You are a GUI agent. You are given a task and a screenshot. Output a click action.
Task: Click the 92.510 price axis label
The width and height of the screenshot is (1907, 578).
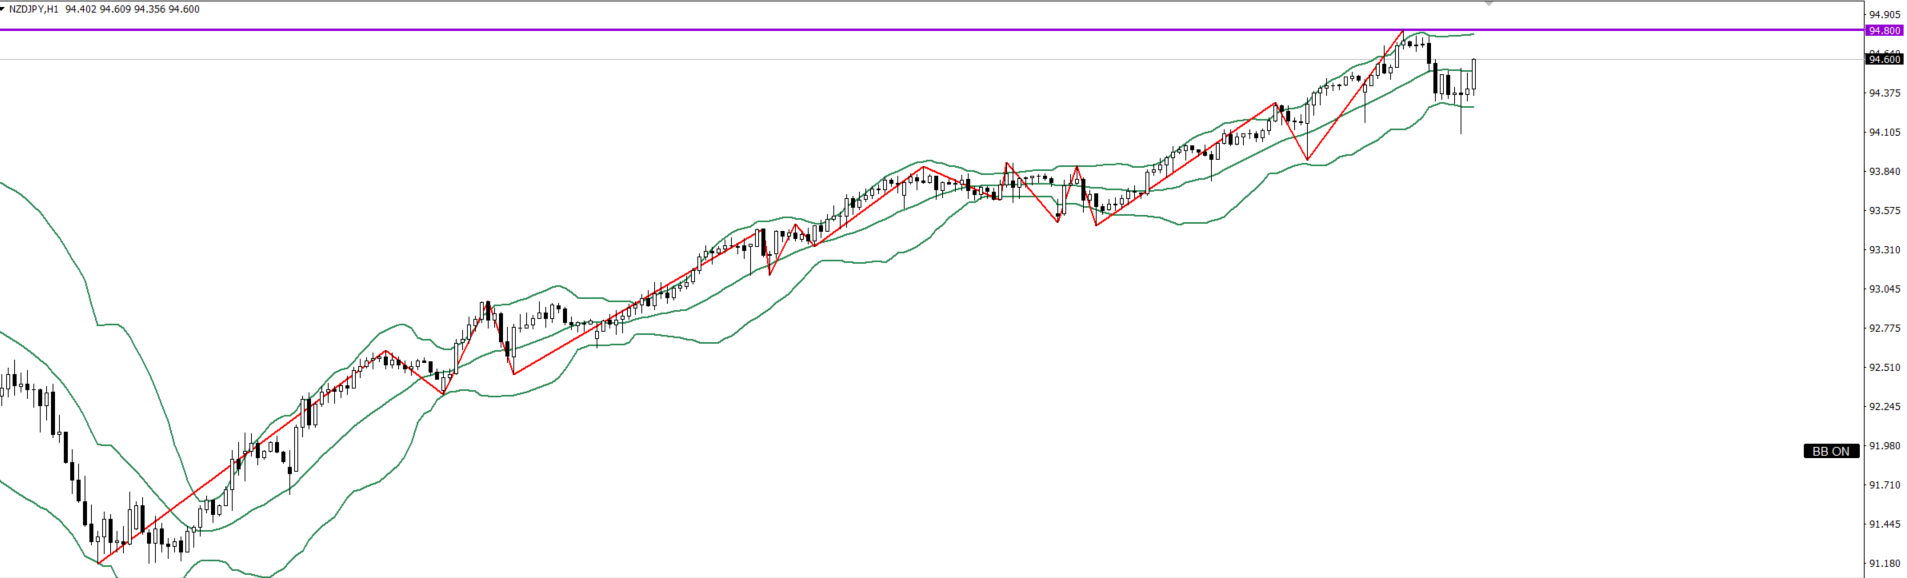1884,368
